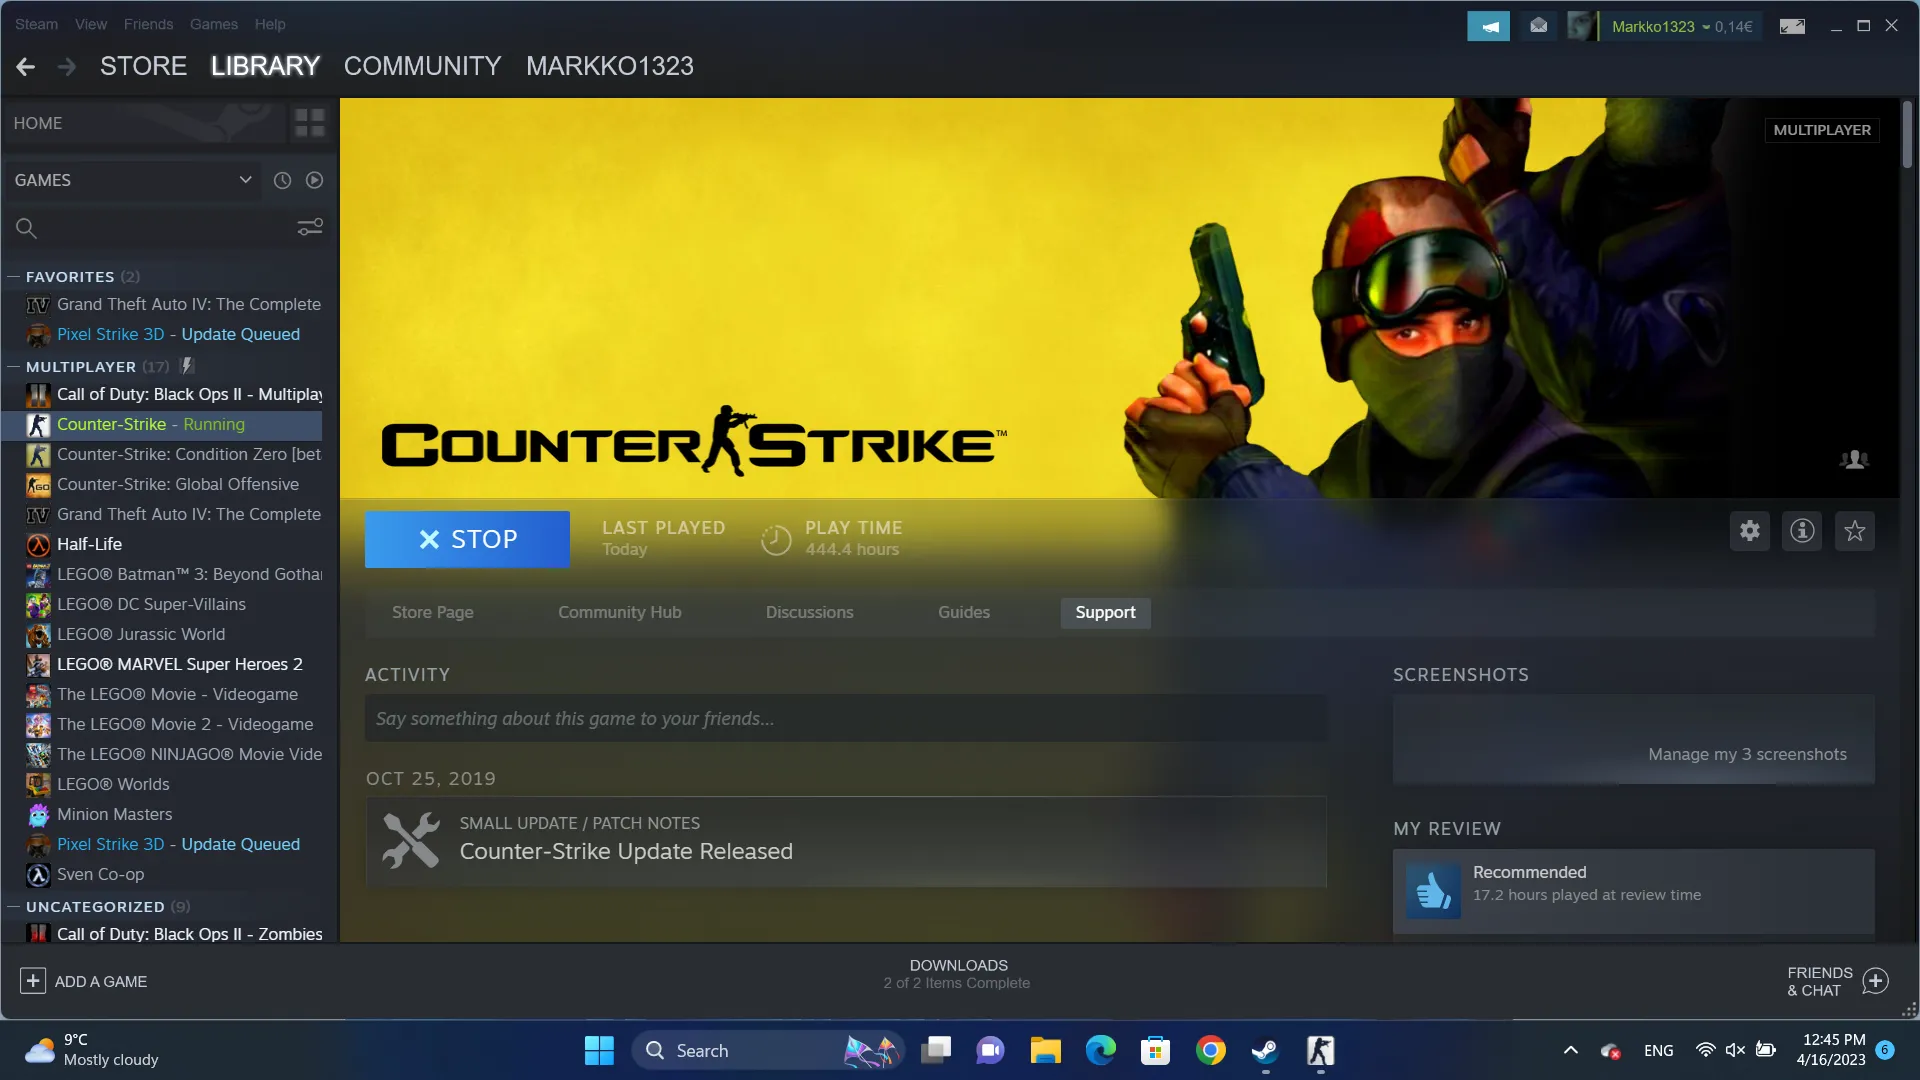Collapse the MULTIPLAYER category
The height and width of the screenshot is (1080, 1920).
pos(14,367)
